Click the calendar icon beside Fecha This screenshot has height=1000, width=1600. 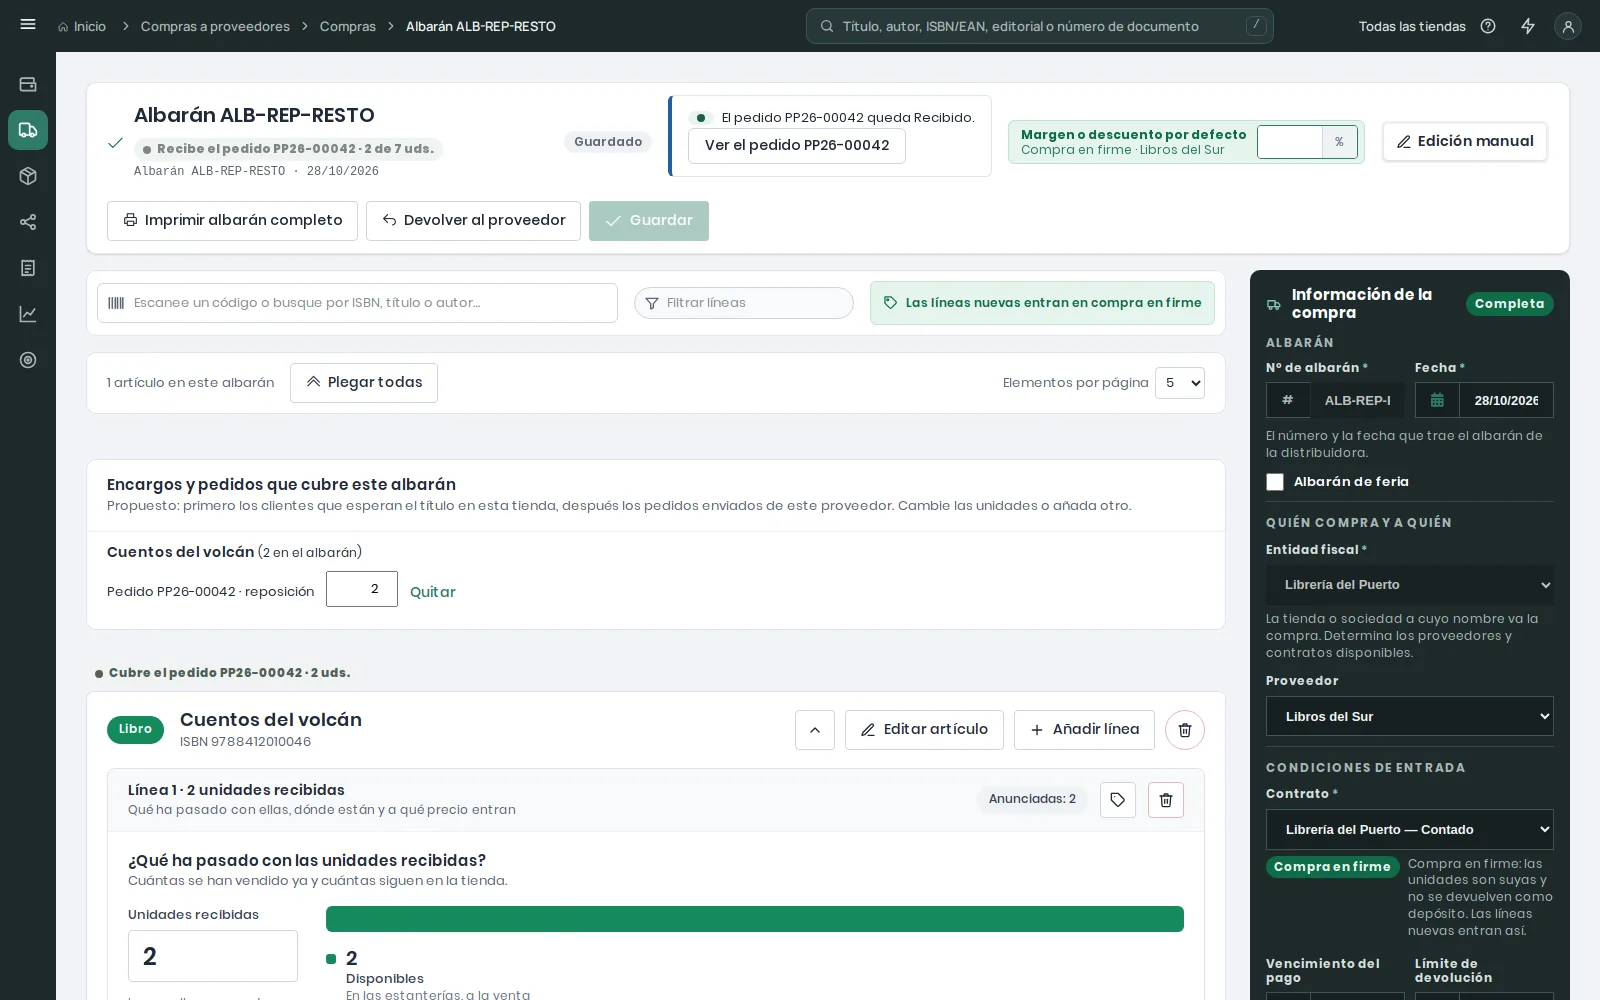click(1437, 400)
